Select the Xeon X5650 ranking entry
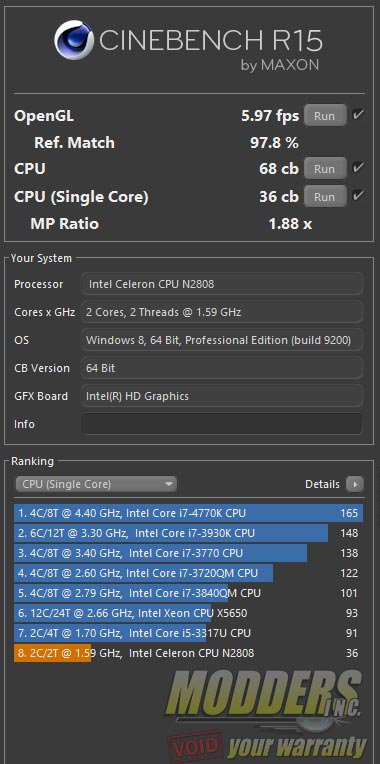The height and width of the screenshot is (764, 380). [x=189, y=613]
